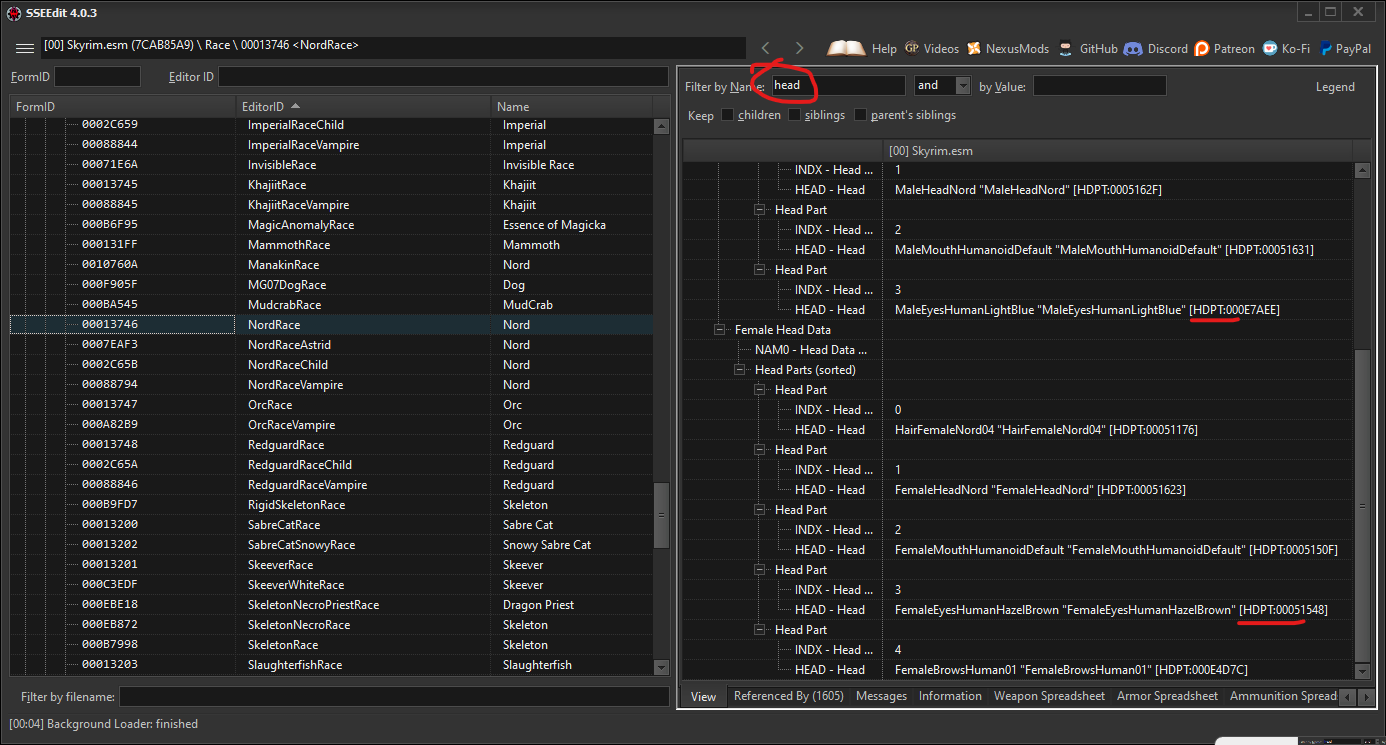Viewport: 1386px width, 745px height.
Task: Open the Ko-Fi link
Action: click(1286, 48)
